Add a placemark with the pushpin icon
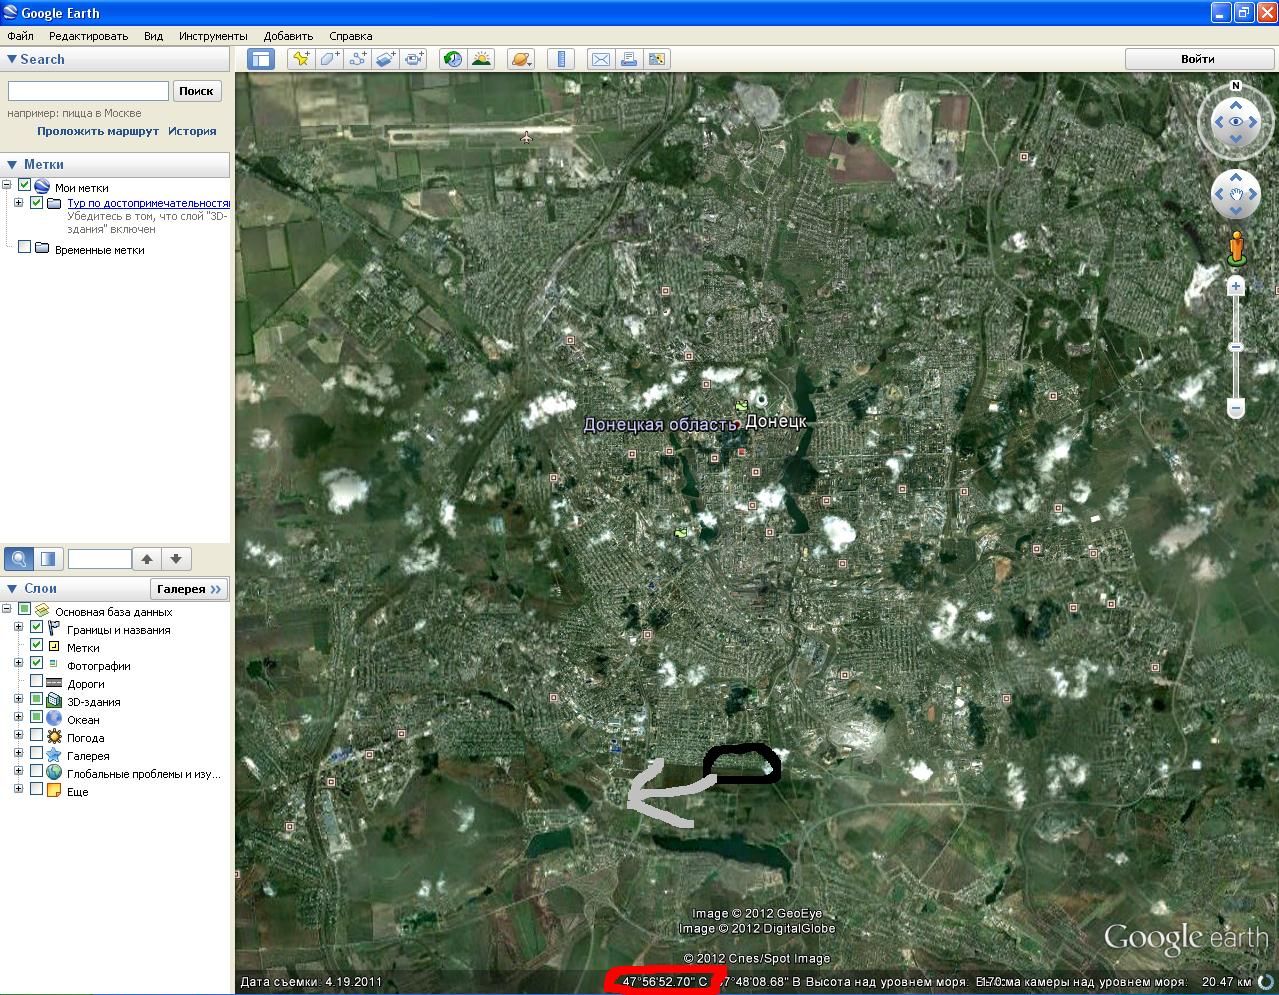Viewport: 1279px width, 995px height. tap(300, 59)
